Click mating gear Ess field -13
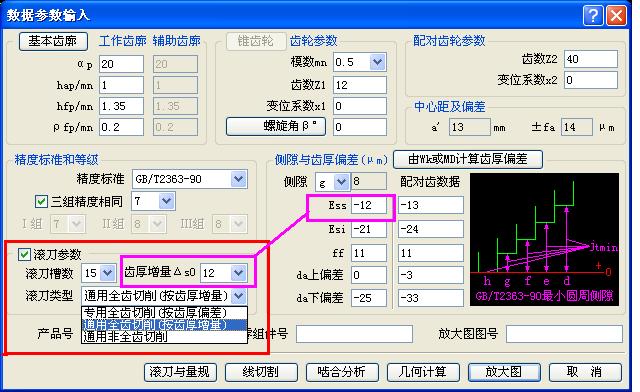Image resolution: width=640 pixels, height=392 pixels. (x=431, y=205)
